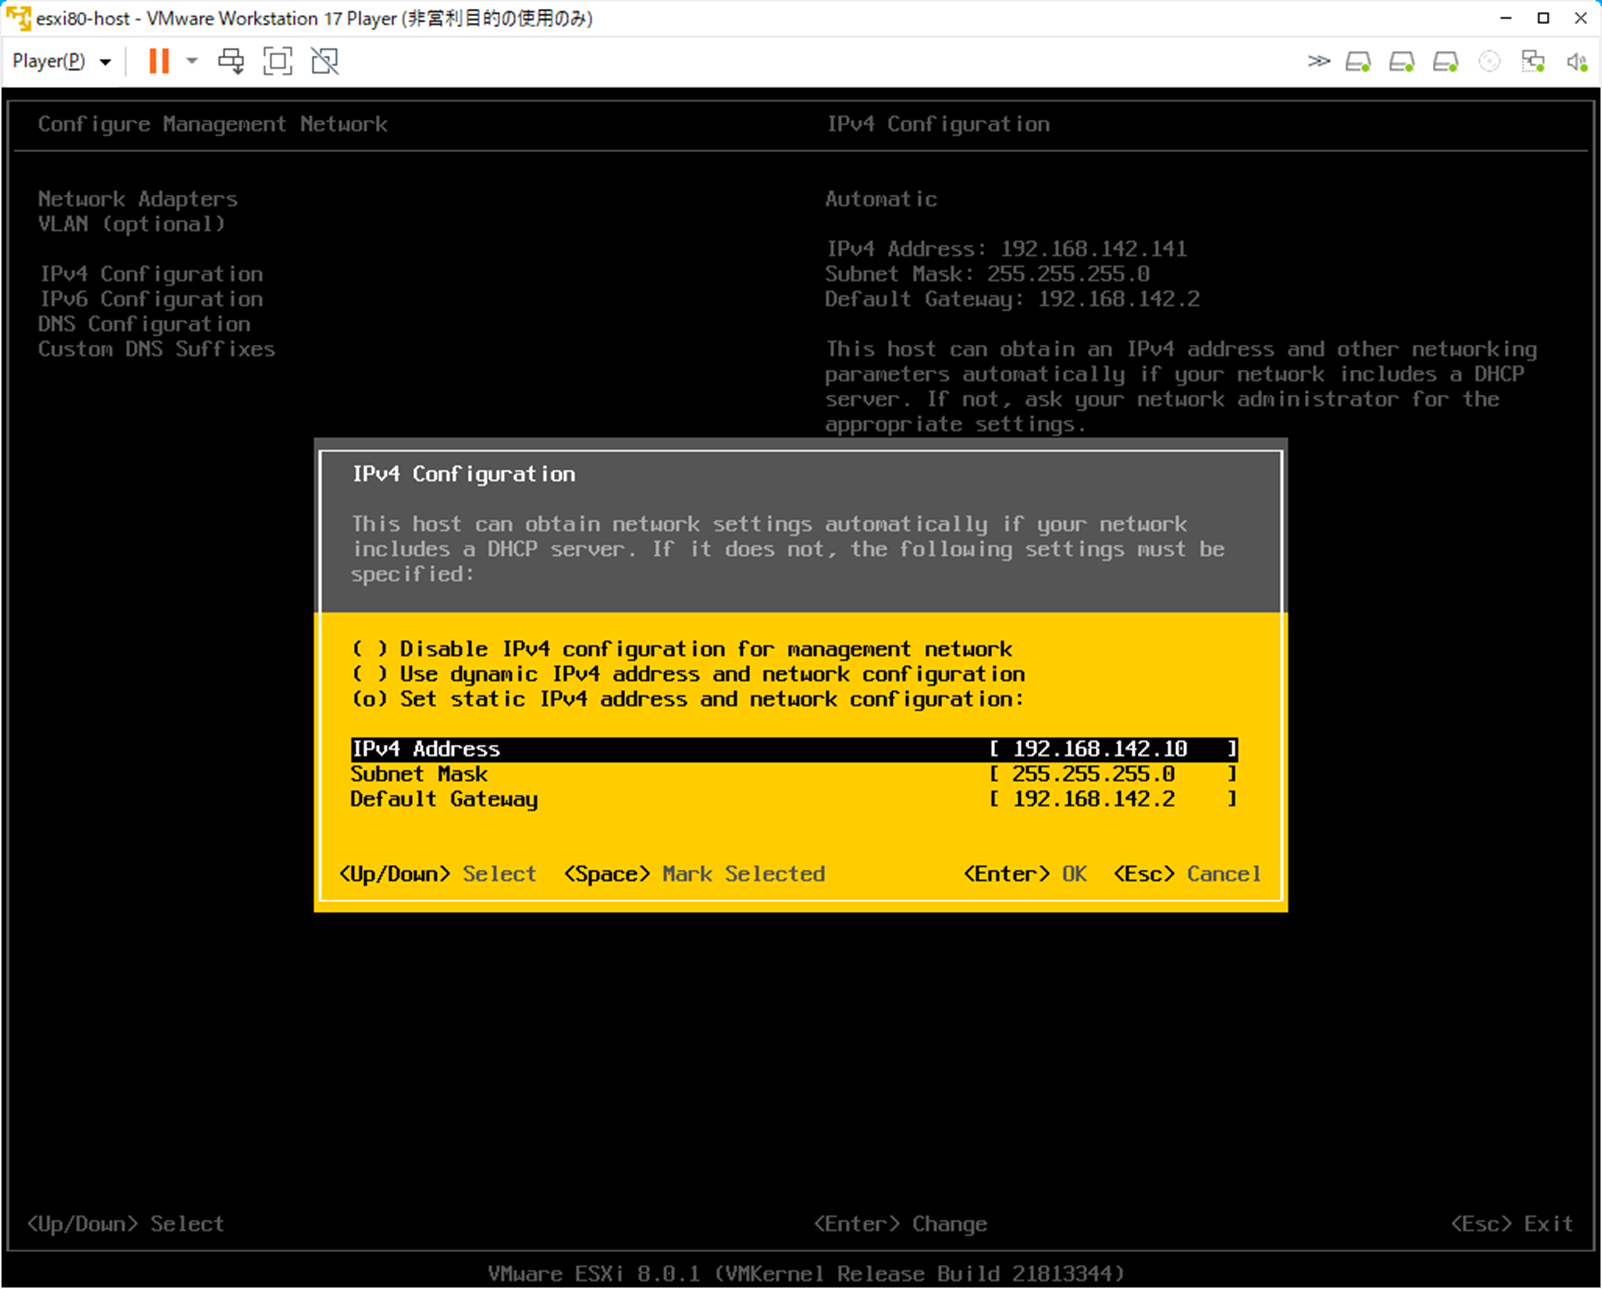
Task: Expand the device toolbar chevron (>>)
Action: pyautogui.click(x=1319, y=61)
